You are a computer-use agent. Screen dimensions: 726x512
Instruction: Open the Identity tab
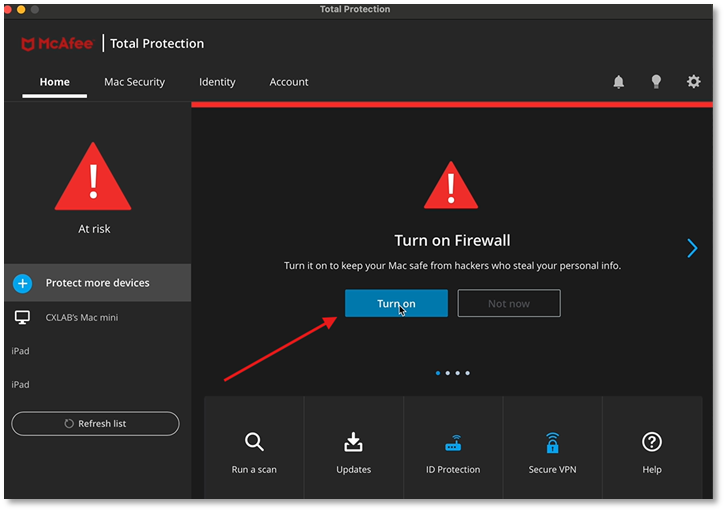tap(217, 82)
